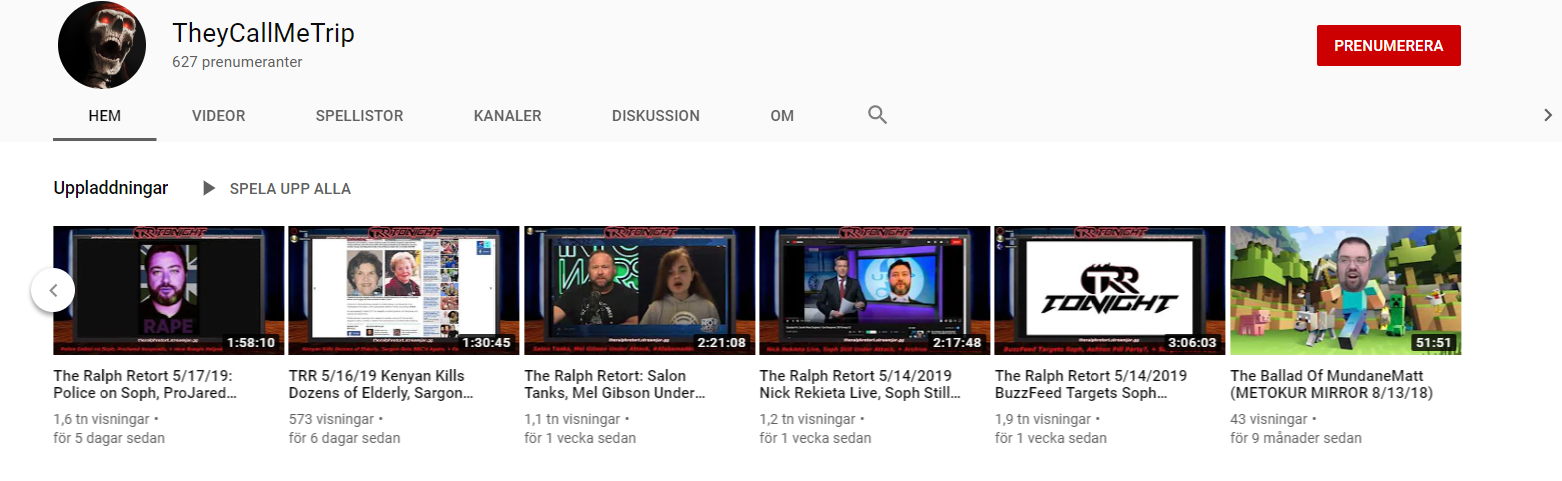Click för 9 månader sedan text
Viewport: 1562px width, 481px height.
[x=1296, y=438]
